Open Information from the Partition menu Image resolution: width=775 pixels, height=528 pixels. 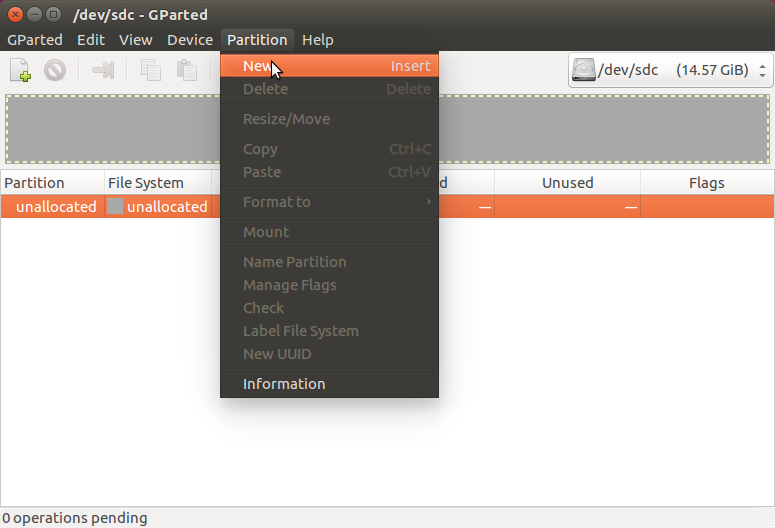point(329,384)
